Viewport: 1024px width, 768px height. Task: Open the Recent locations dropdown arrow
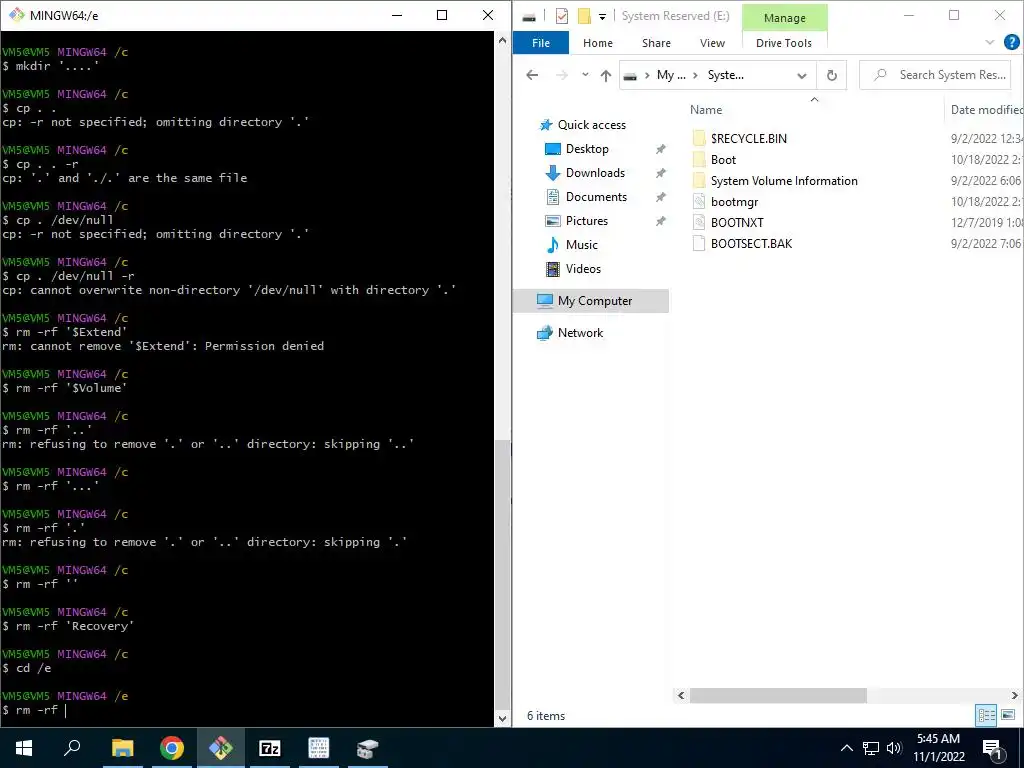click(585, 75)
